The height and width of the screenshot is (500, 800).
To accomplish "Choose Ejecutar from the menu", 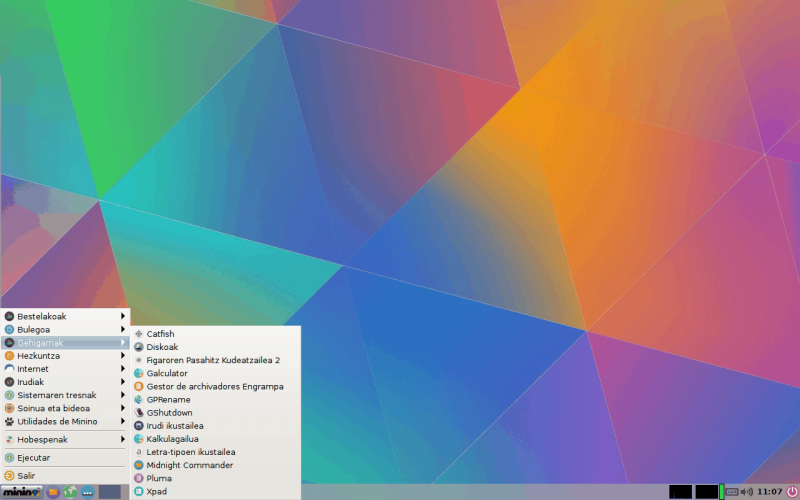I will tap(65, 458).
